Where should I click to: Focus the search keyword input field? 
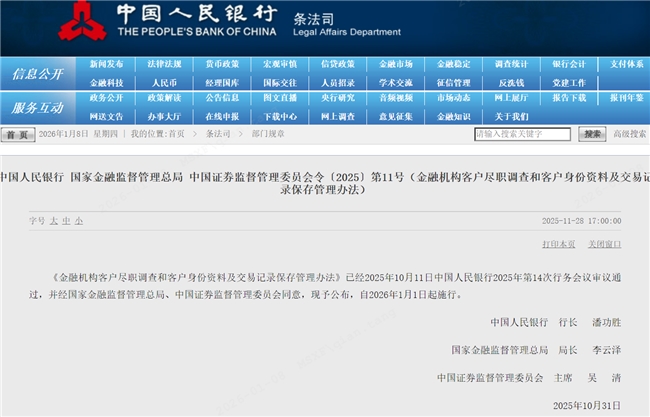point(522,134)
